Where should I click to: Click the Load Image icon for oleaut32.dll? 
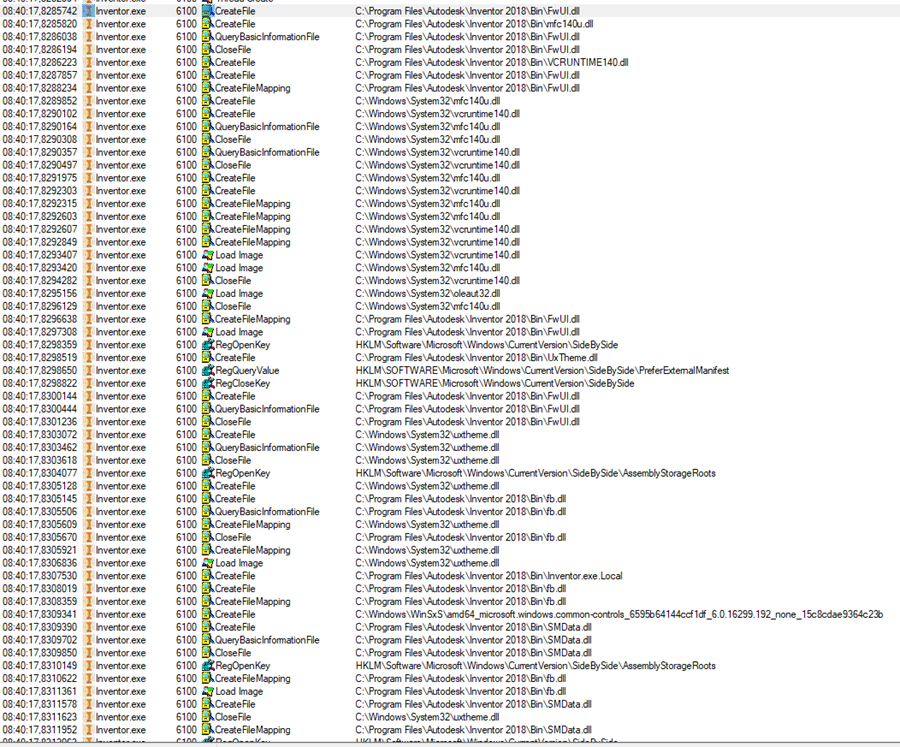pyautogui.click(x=208, y=293)
